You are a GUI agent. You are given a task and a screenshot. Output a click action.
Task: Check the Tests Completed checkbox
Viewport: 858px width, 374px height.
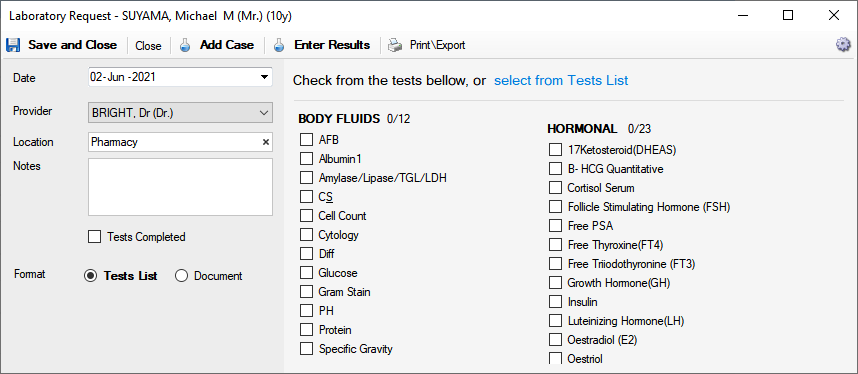pyautogui.click(x=95, y=237)
